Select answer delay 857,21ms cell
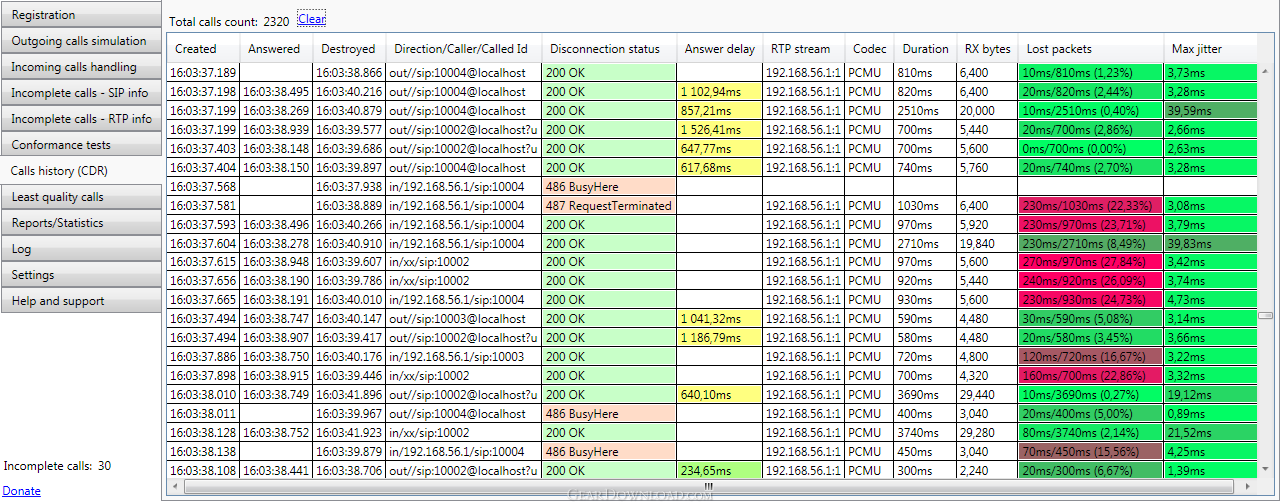This screenshot has width=1280, height=503. click(719, 111)
